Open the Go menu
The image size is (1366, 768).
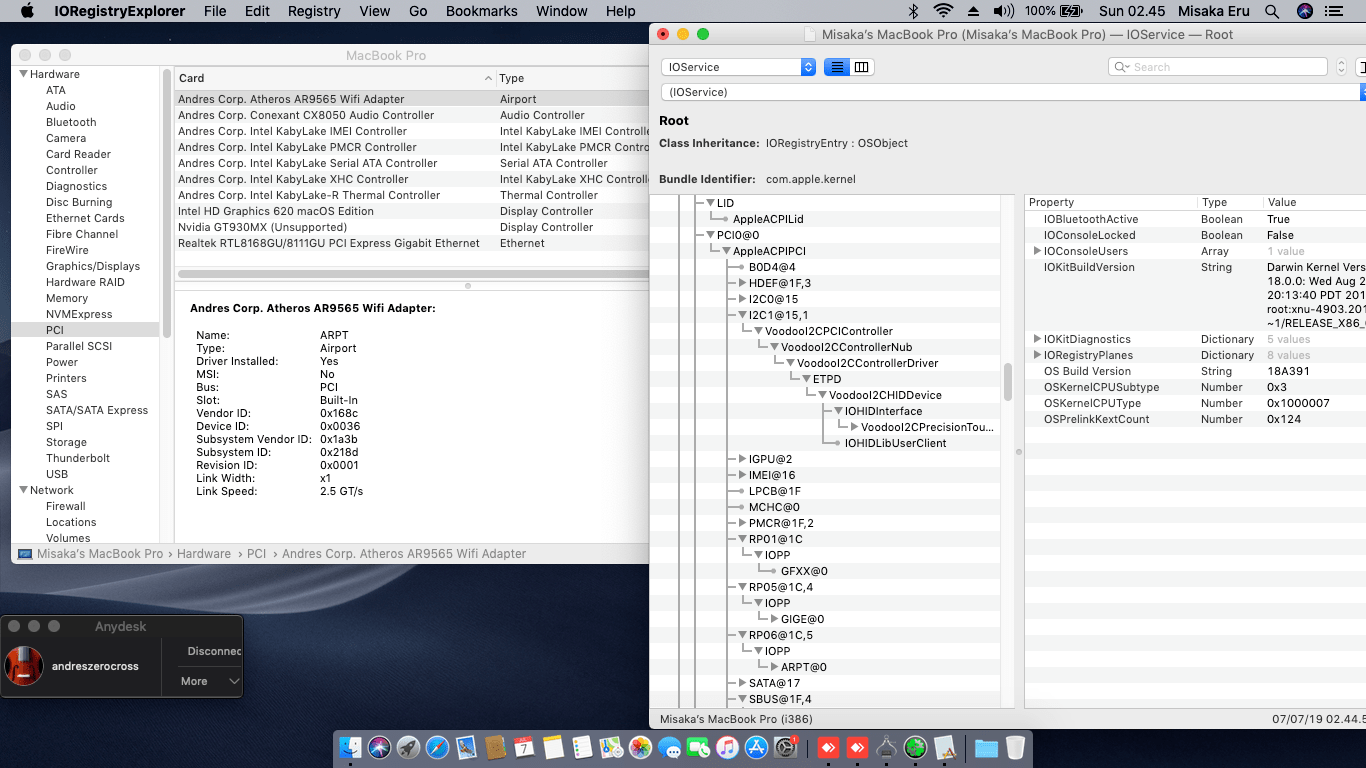coord(418,11)
